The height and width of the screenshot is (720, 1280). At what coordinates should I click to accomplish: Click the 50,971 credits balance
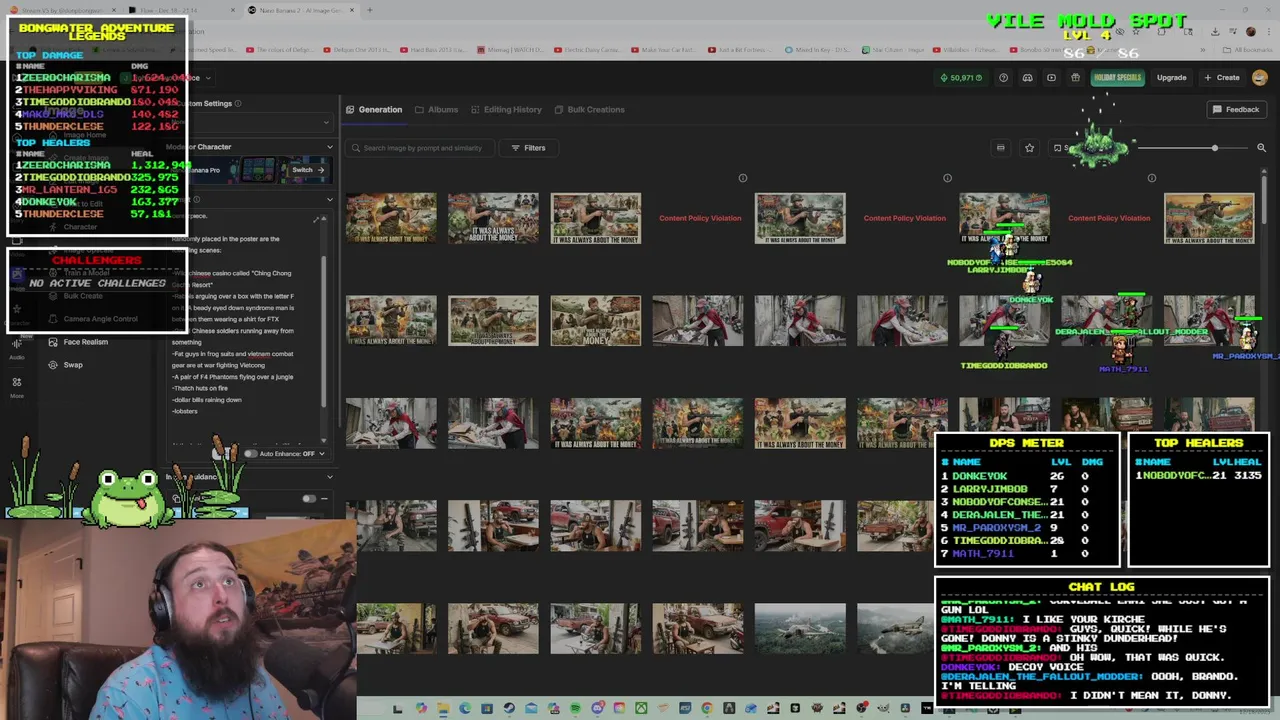click(x=961, y=78)
